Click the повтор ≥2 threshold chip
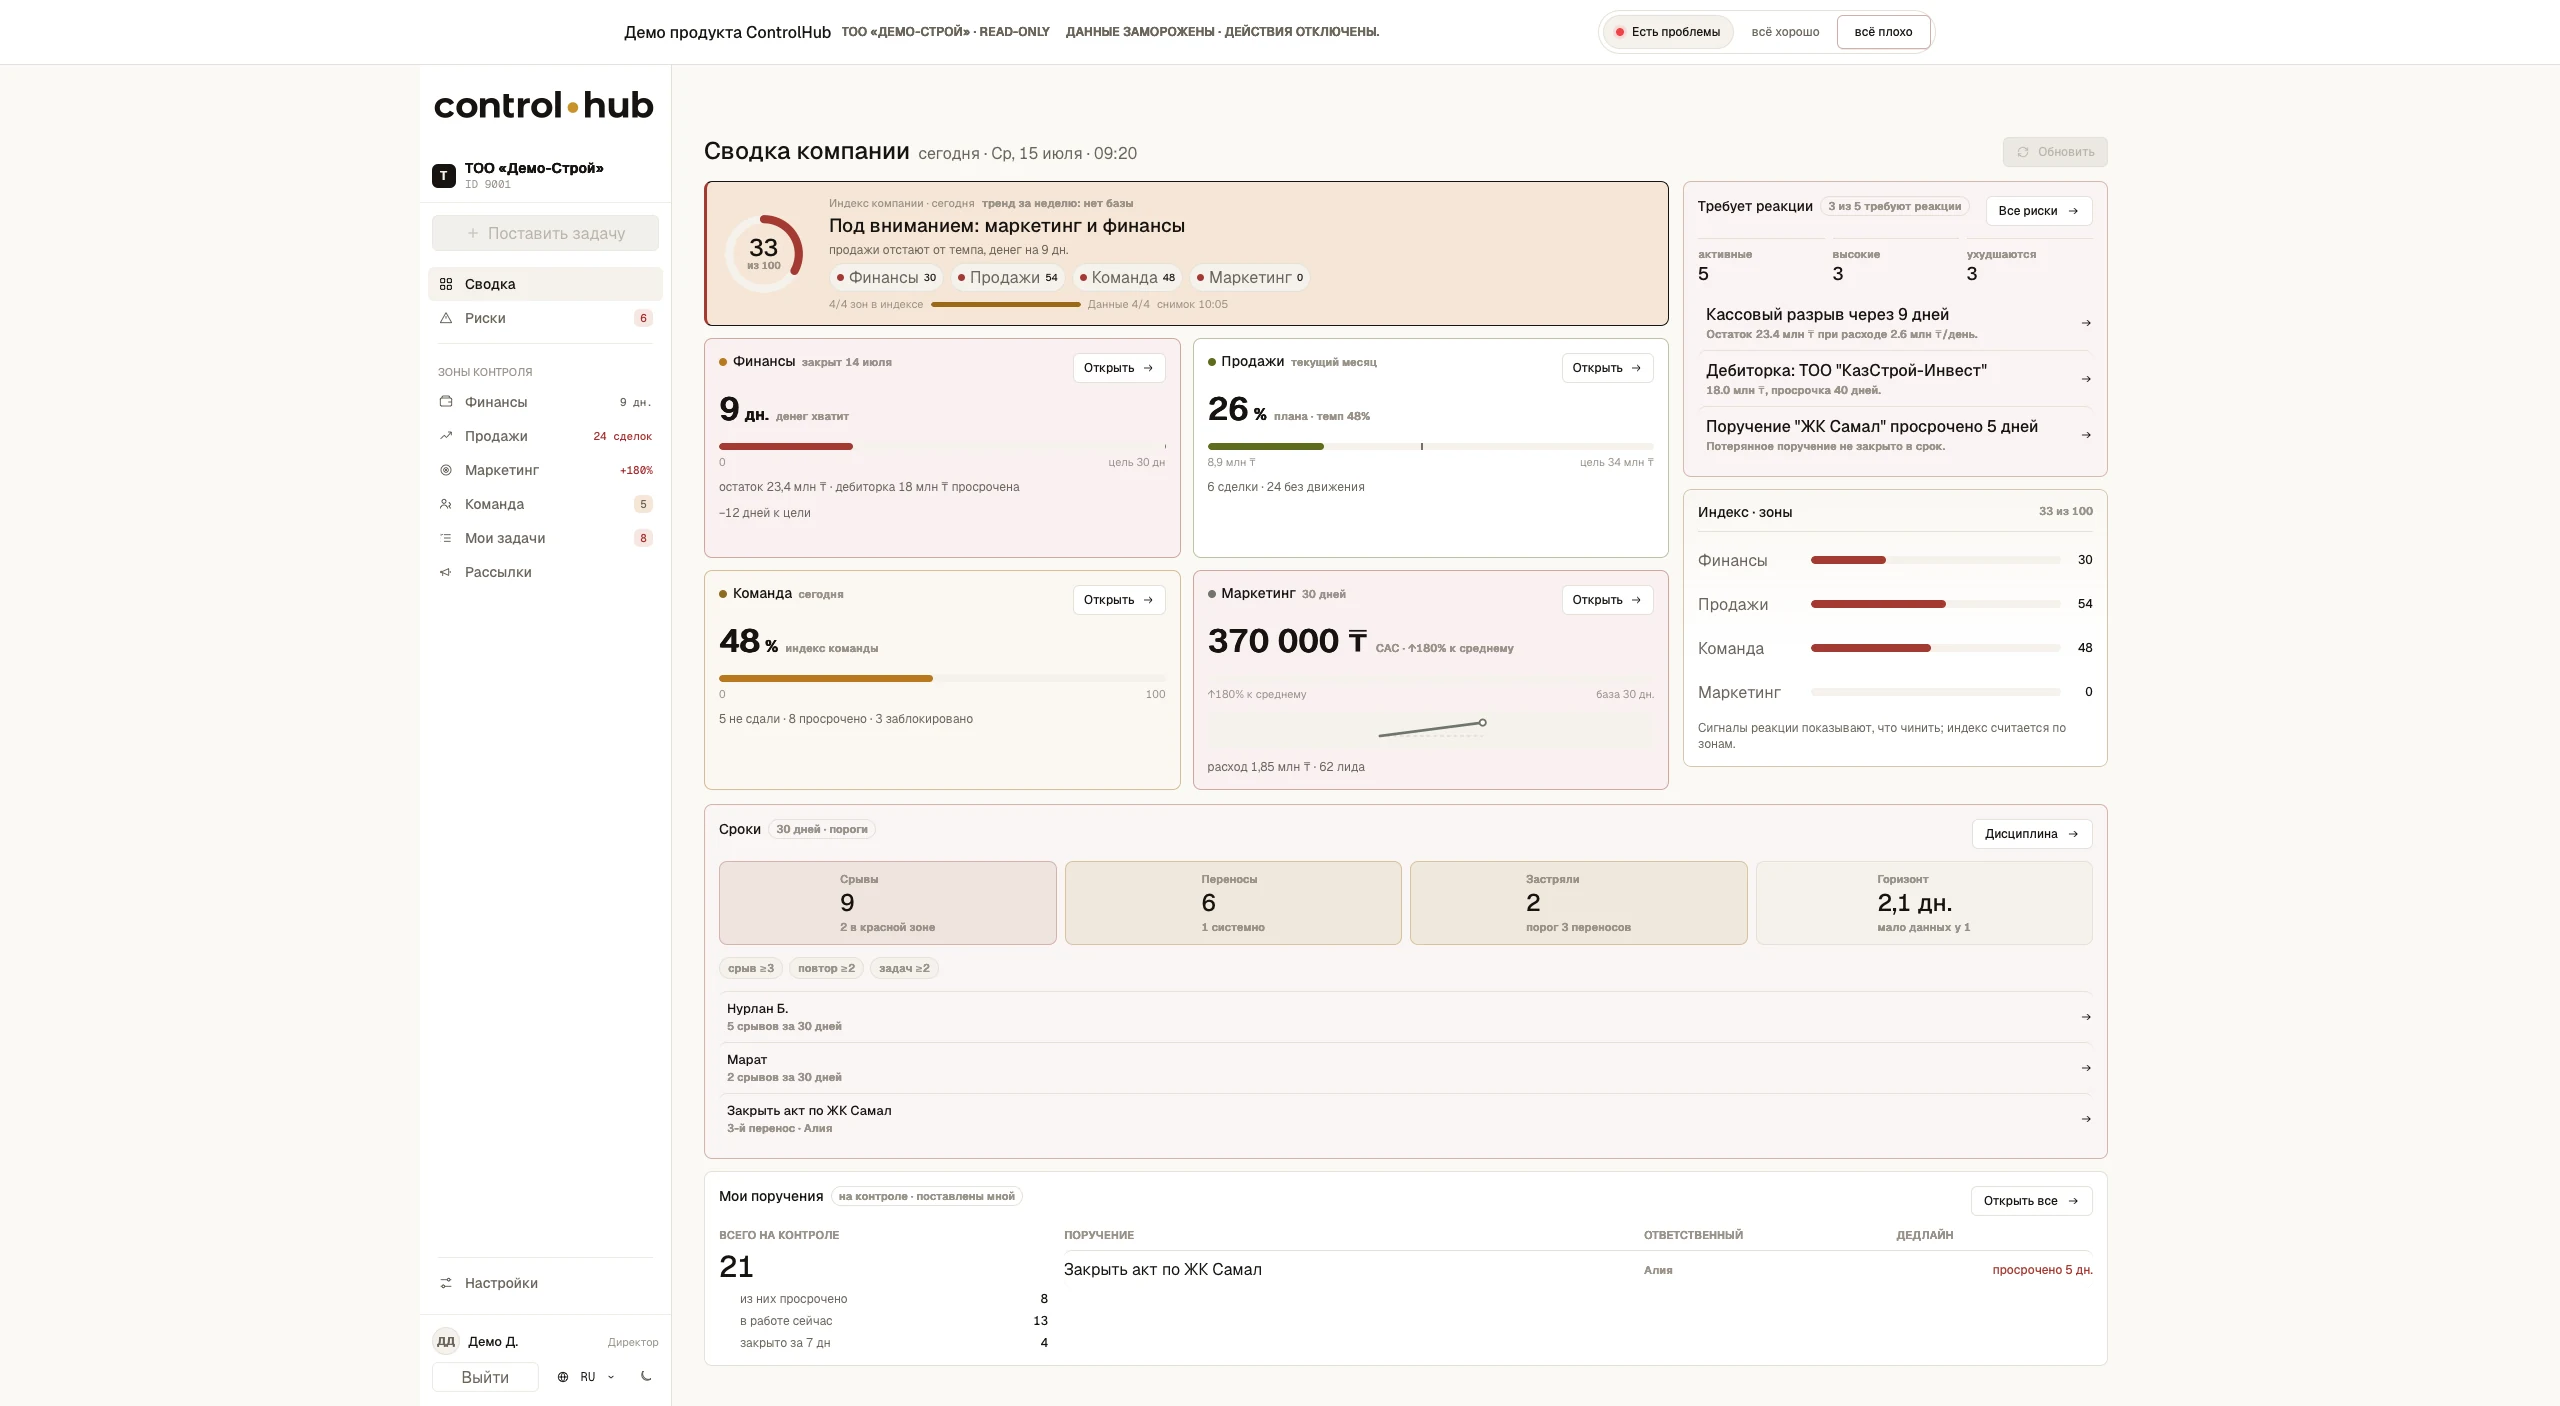 (x=826, y=968)
